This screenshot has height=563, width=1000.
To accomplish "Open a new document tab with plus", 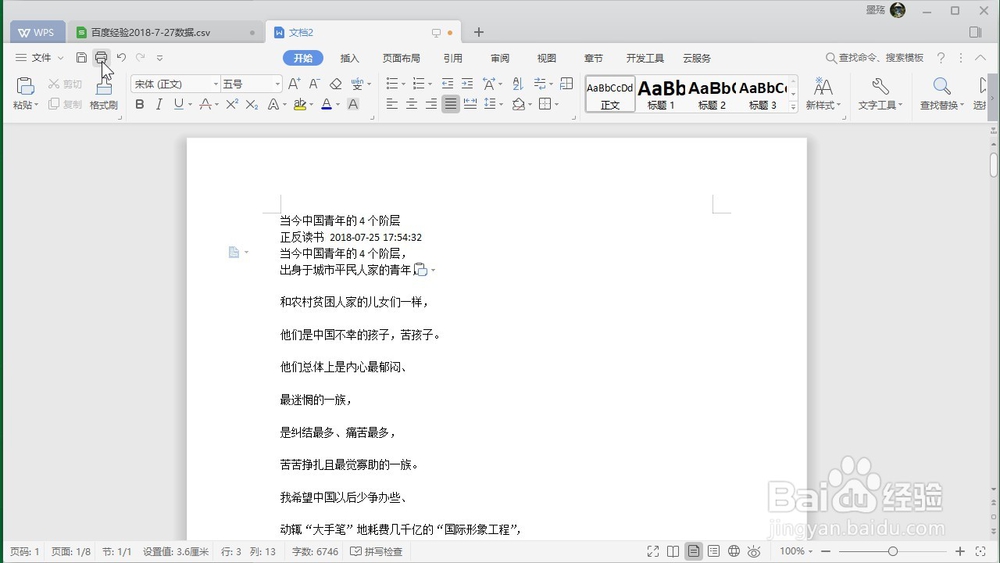I will pyautogui.click(x=479, y=32).
